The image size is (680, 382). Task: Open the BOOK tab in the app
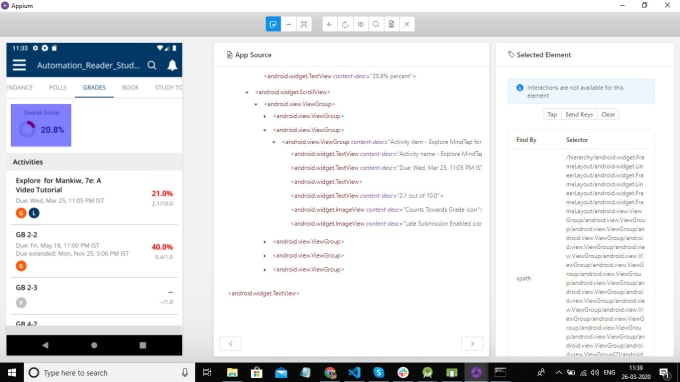click(x=130, y=88)
